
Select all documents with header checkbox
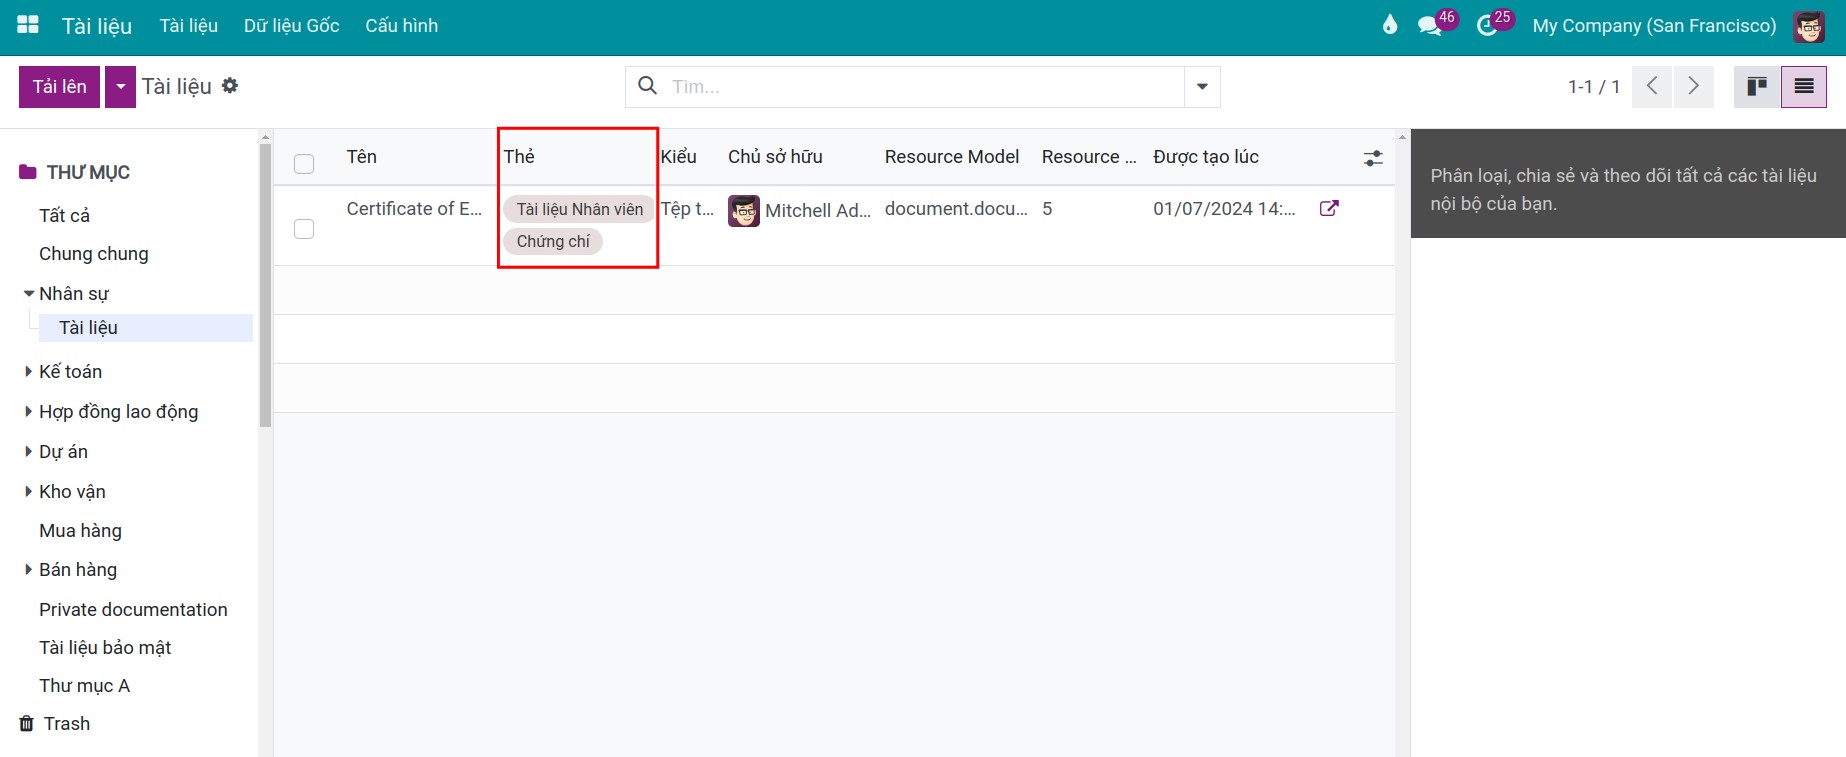coord(304,164)
